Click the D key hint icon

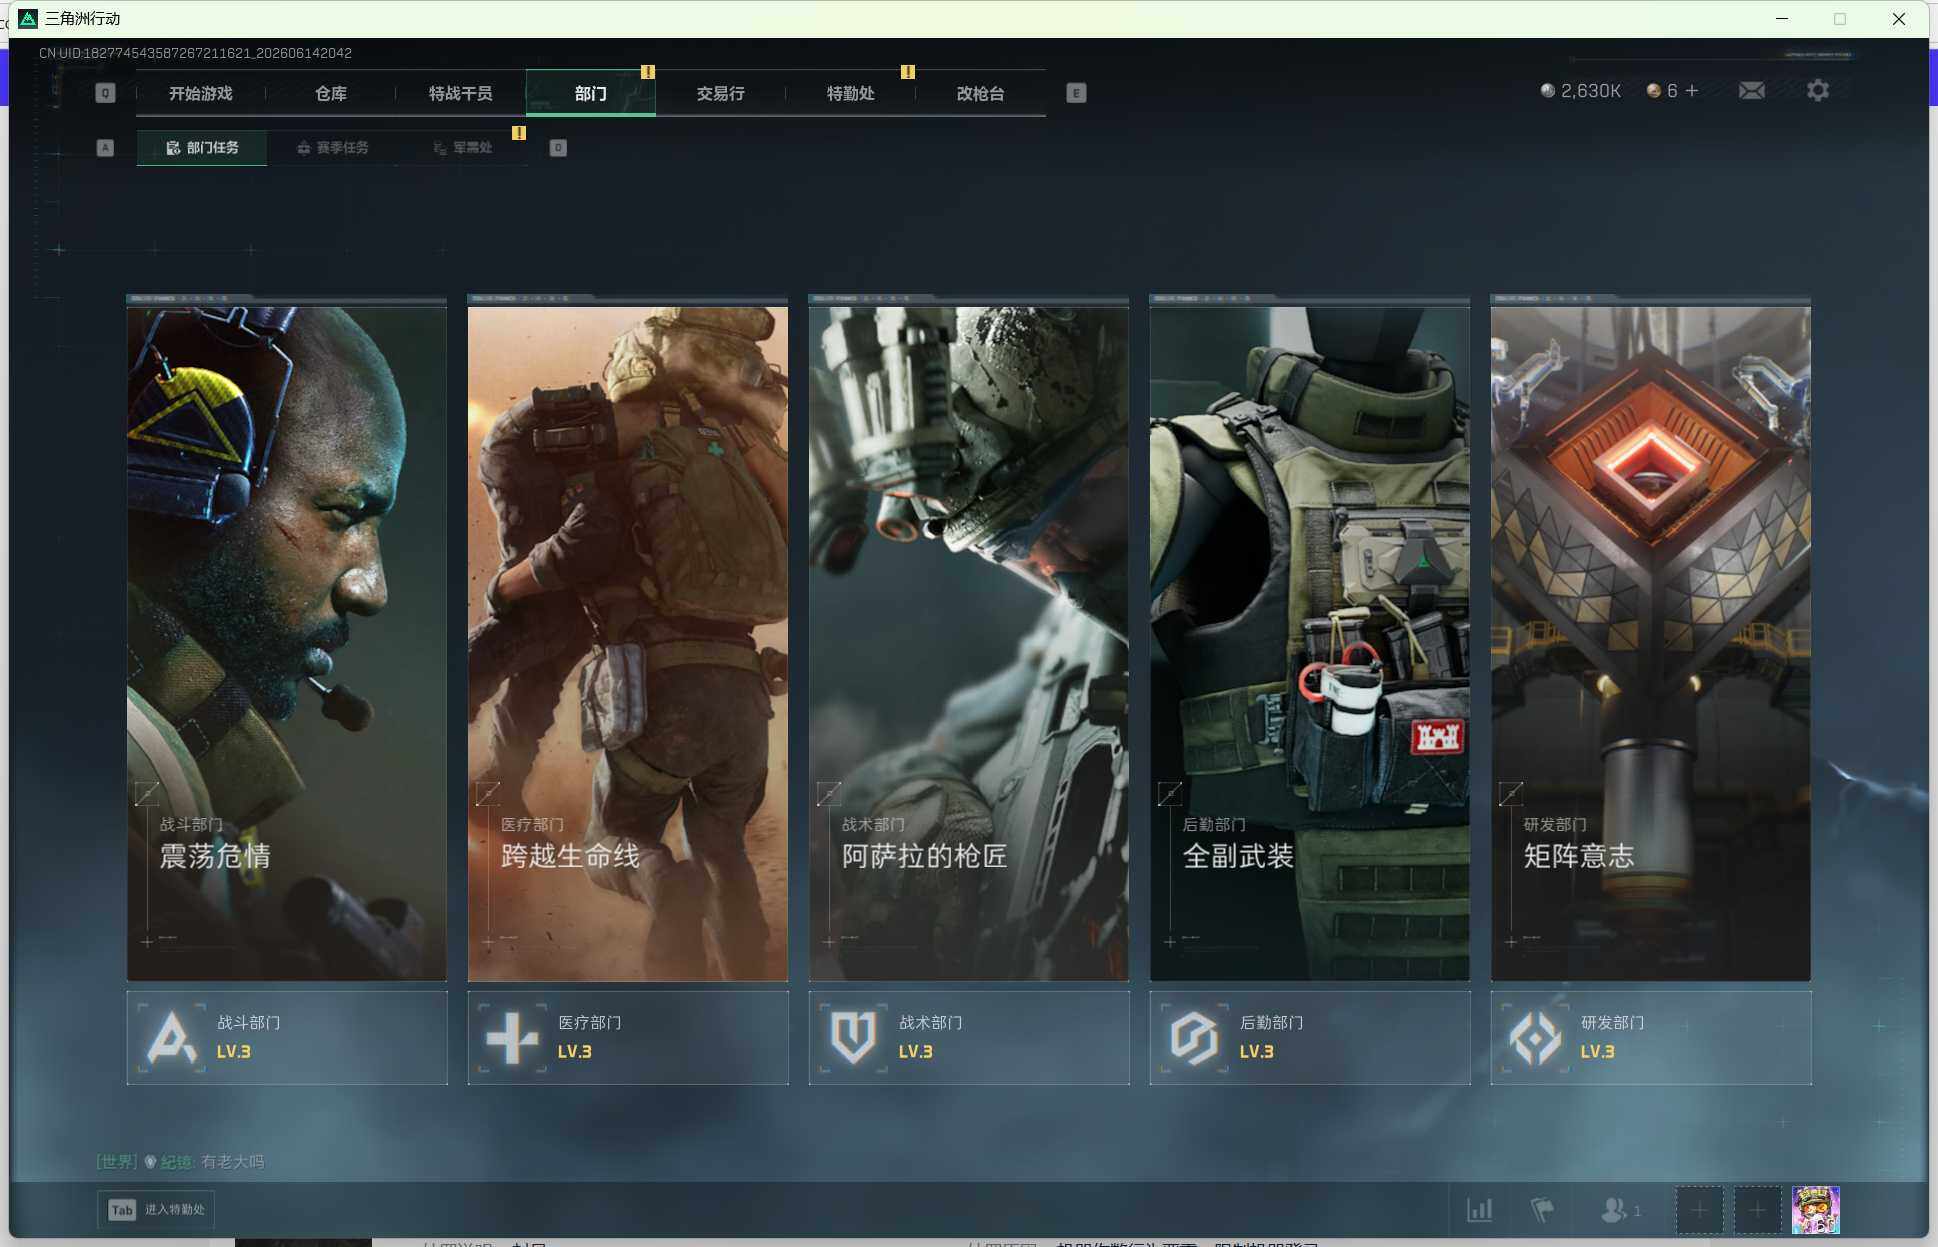tap(558, 148)
